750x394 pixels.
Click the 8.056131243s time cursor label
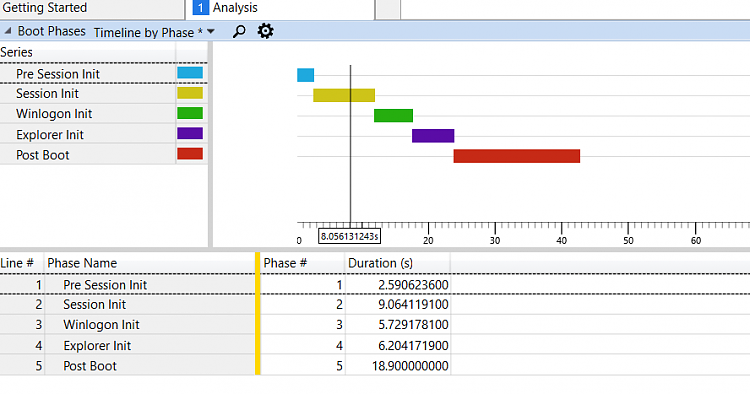pyautogui.click(x=350, y=236)
